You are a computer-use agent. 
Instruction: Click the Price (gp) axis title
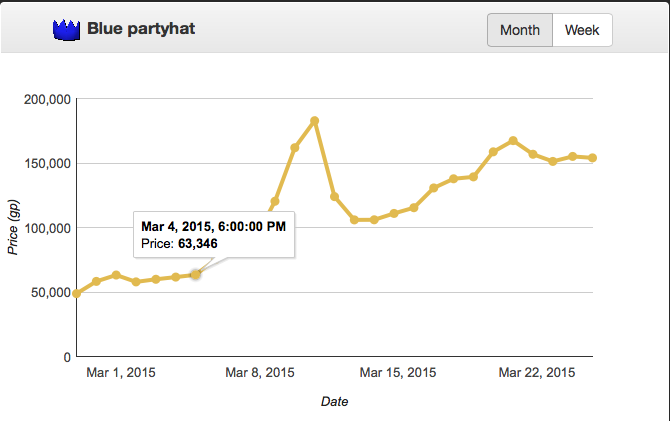[14, 227]
